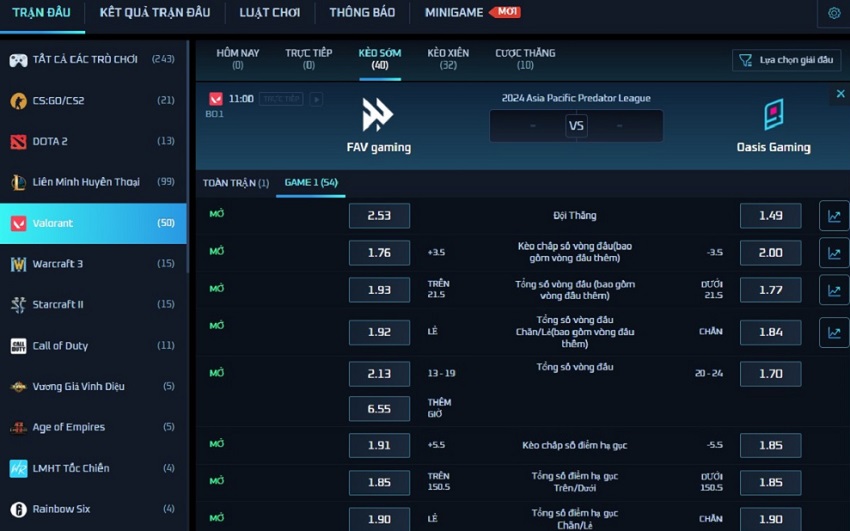
Task: Select DOTA 2 (13) category
Action: pyautogui.click(x=93, y=141)
